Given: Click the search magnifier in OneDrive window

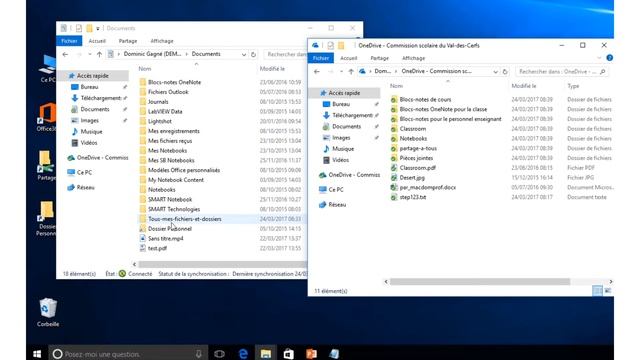Looking at the screenshot, I should pos(602,72).
